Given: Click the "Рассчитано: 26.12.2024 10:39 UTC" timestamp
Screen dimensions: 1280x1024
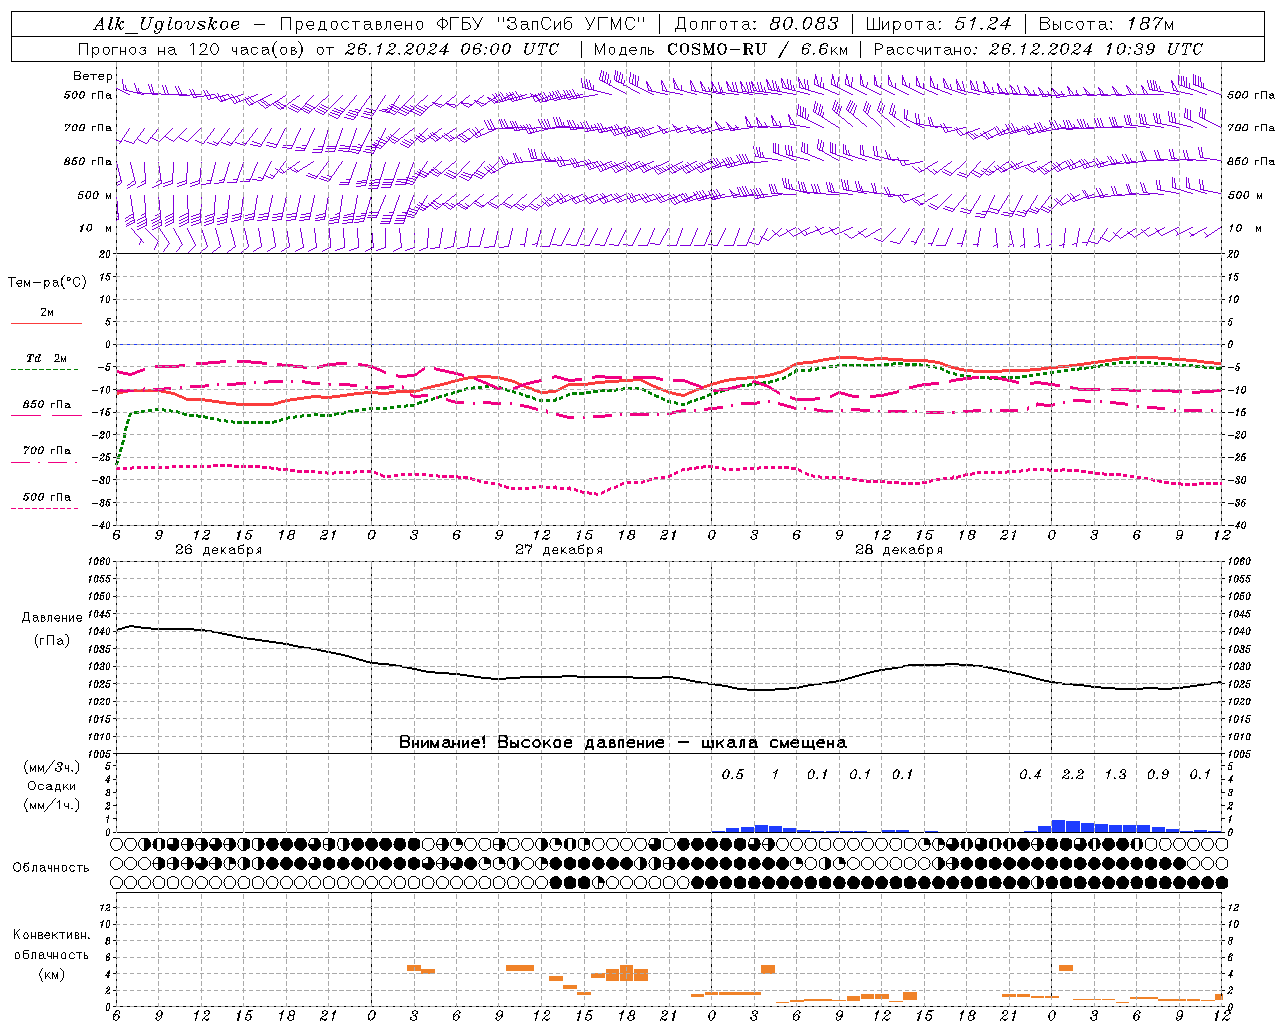Looking at the screenshot, I should [1038, 49].
